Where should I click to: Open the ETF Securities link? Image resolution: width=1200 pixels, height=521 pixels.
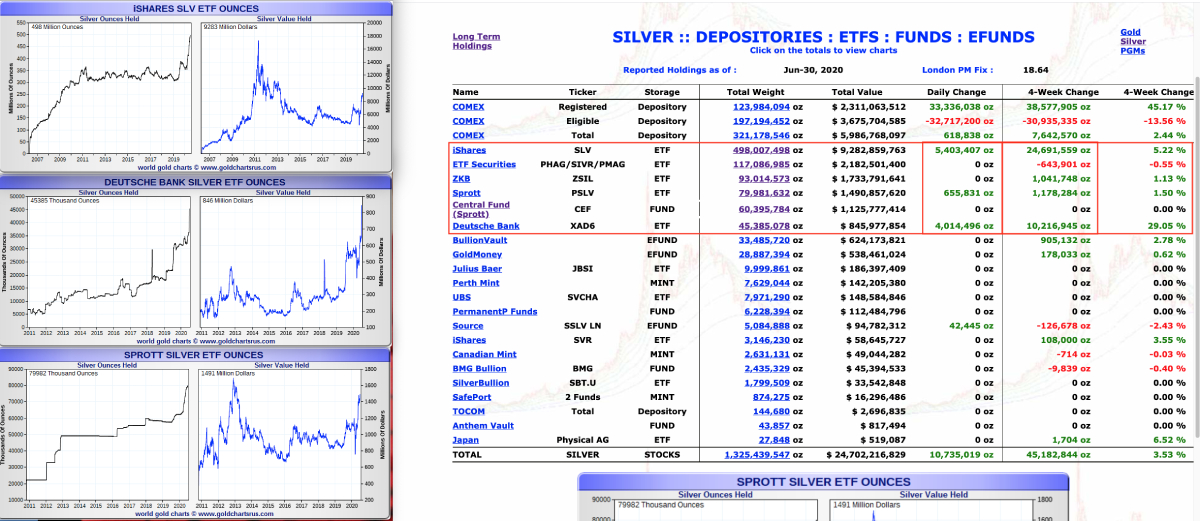click(484, 164)
